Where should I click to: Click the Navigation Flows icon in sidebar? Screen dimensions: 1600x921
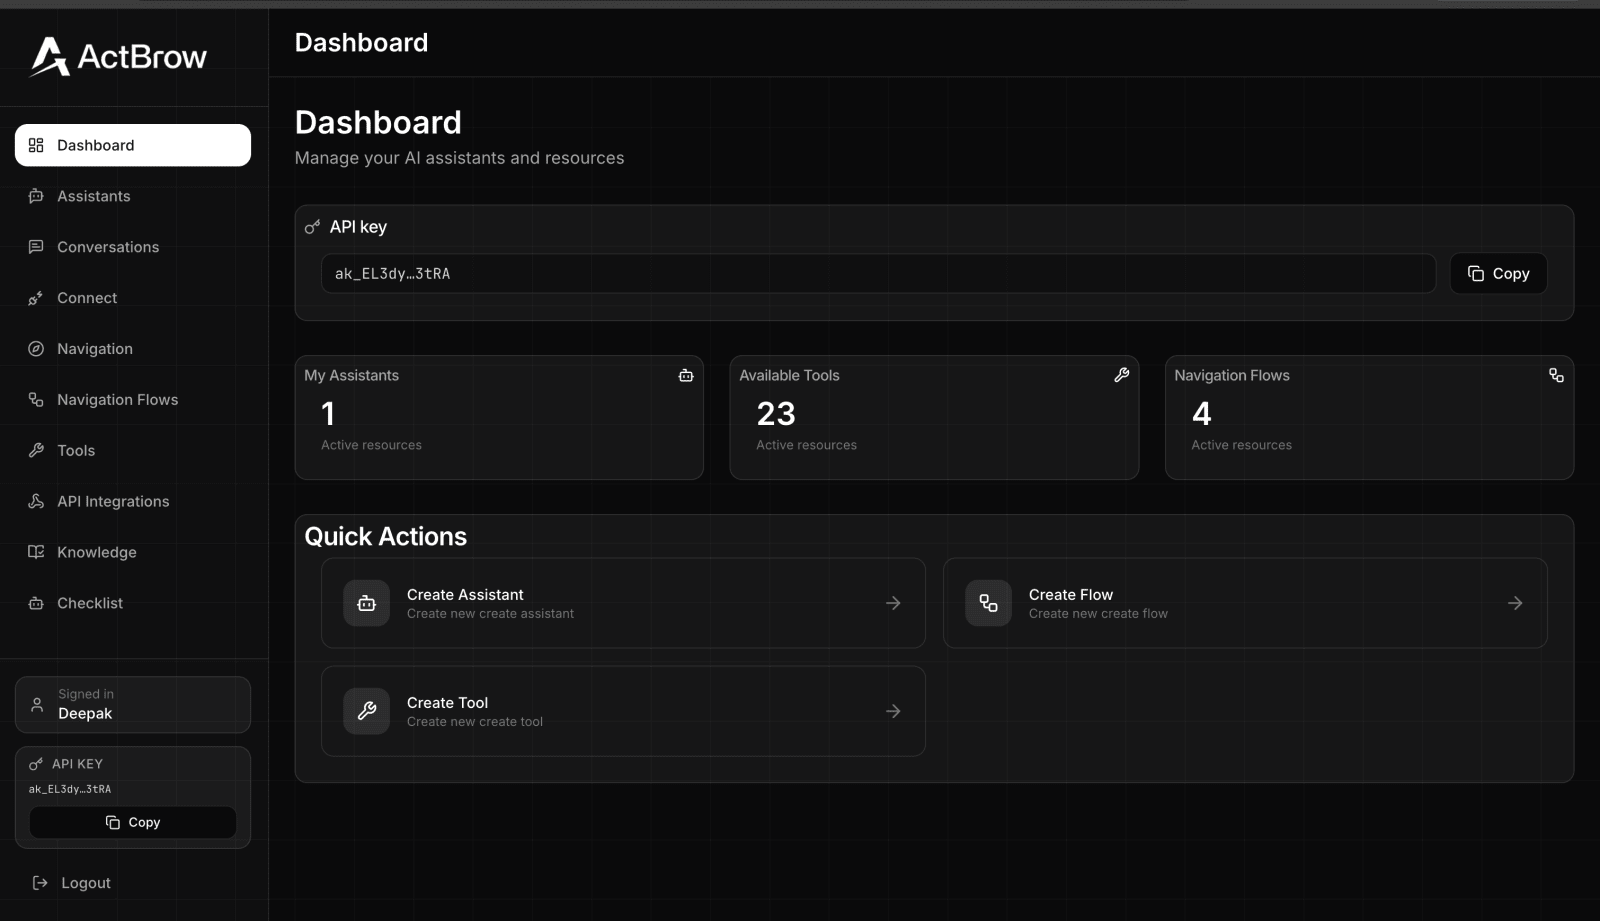36,400
